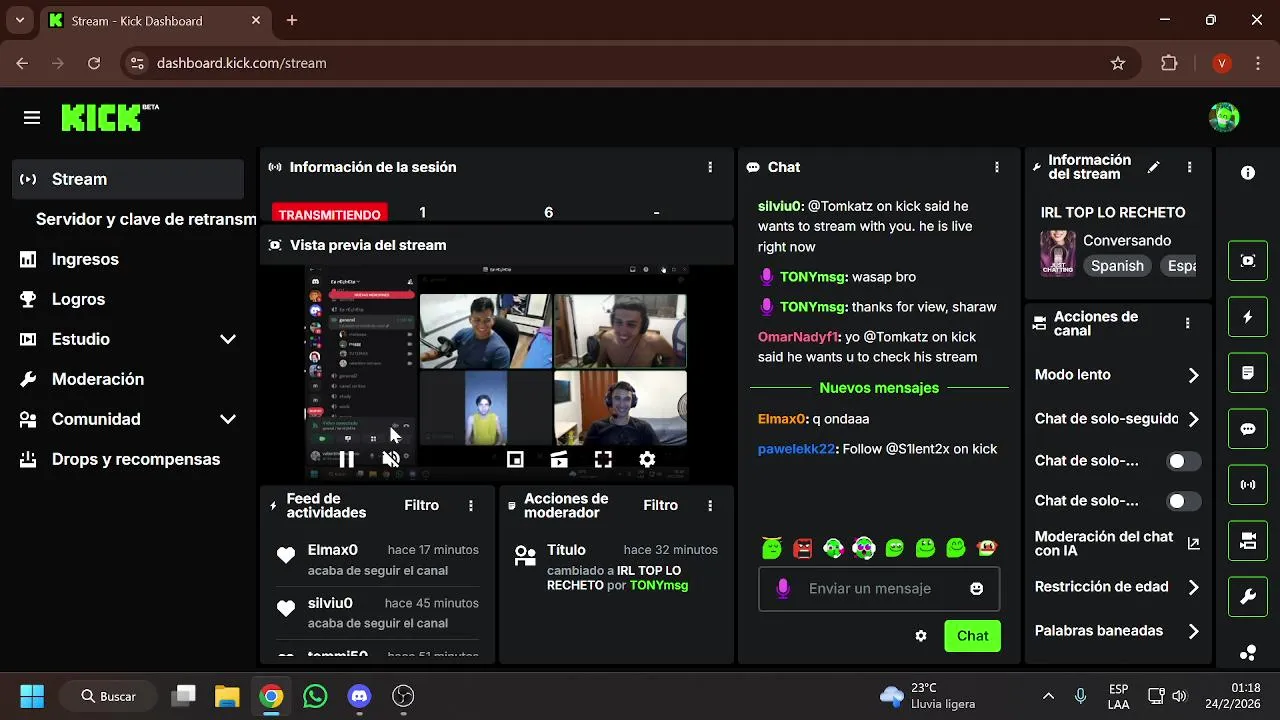Open Palabras baneadas settings arrow
This screenshot has height=720, width=1280.
pyautogui.click(x=1193, y=631)
